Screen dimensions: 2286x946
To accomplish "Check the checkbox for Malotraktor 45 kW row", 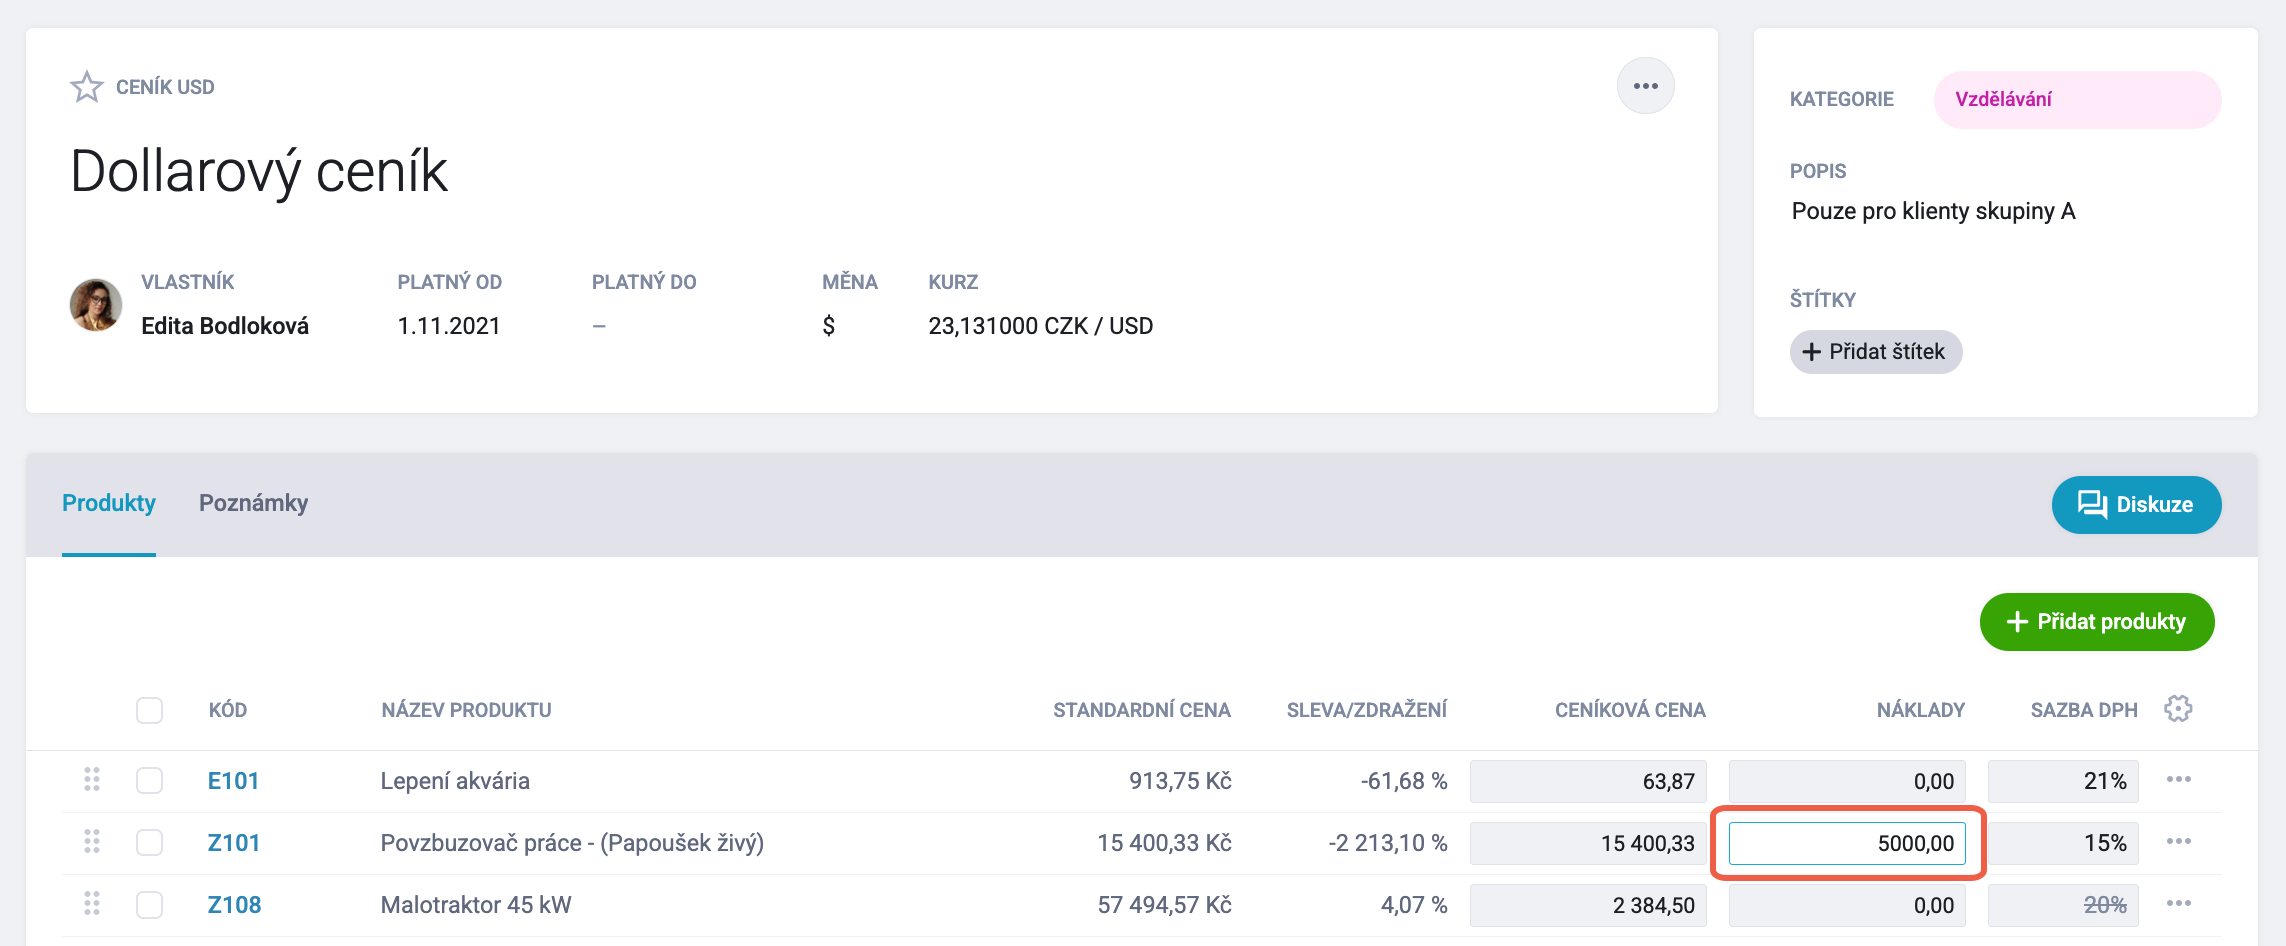I will click(x=150, y=904).
